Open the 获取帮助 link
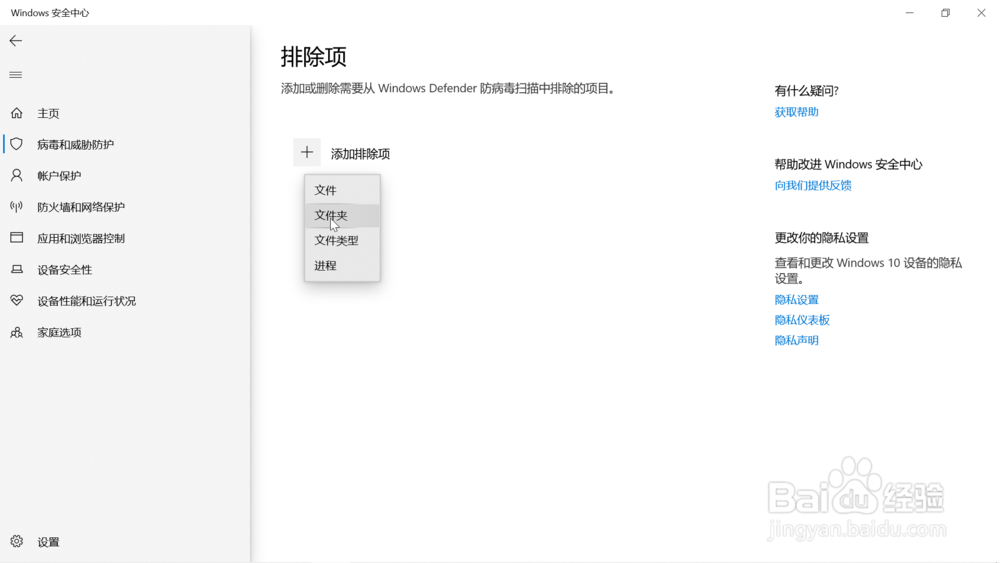Image resolution: width=1000 pixels, height=563 pixels. coord(797,112)
